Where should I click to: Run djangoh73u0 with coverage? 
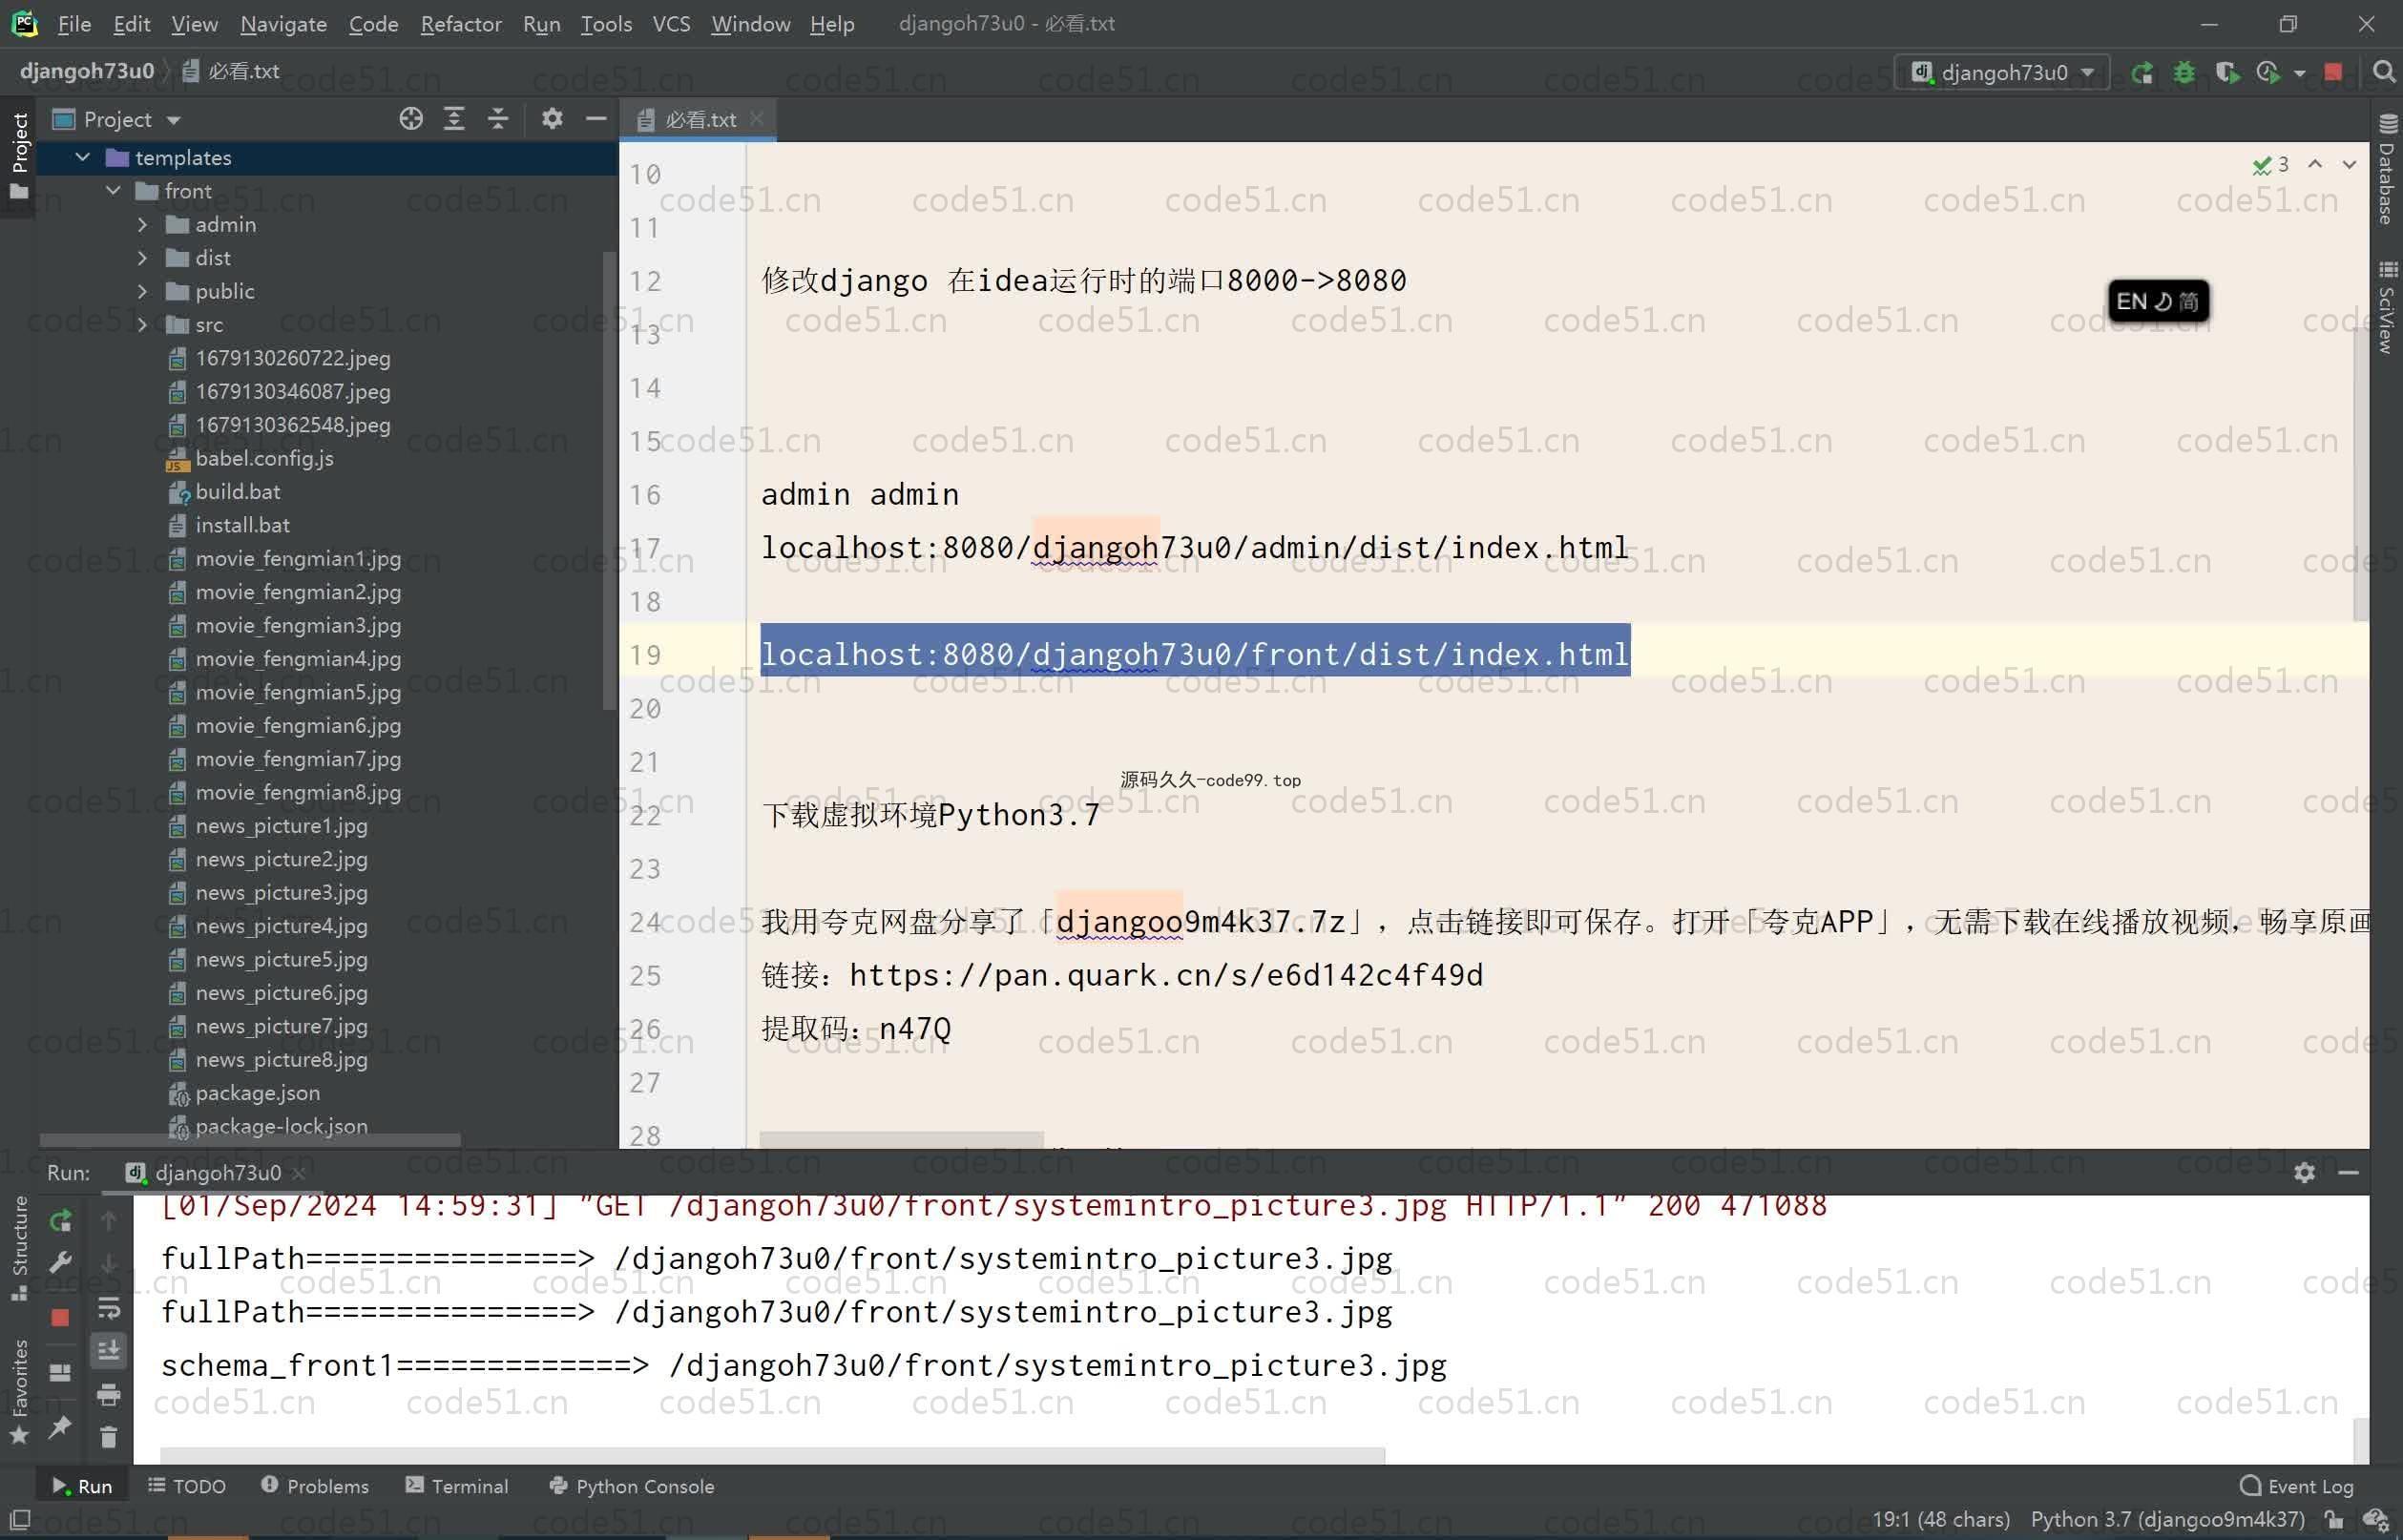[x=2226, y=73]
